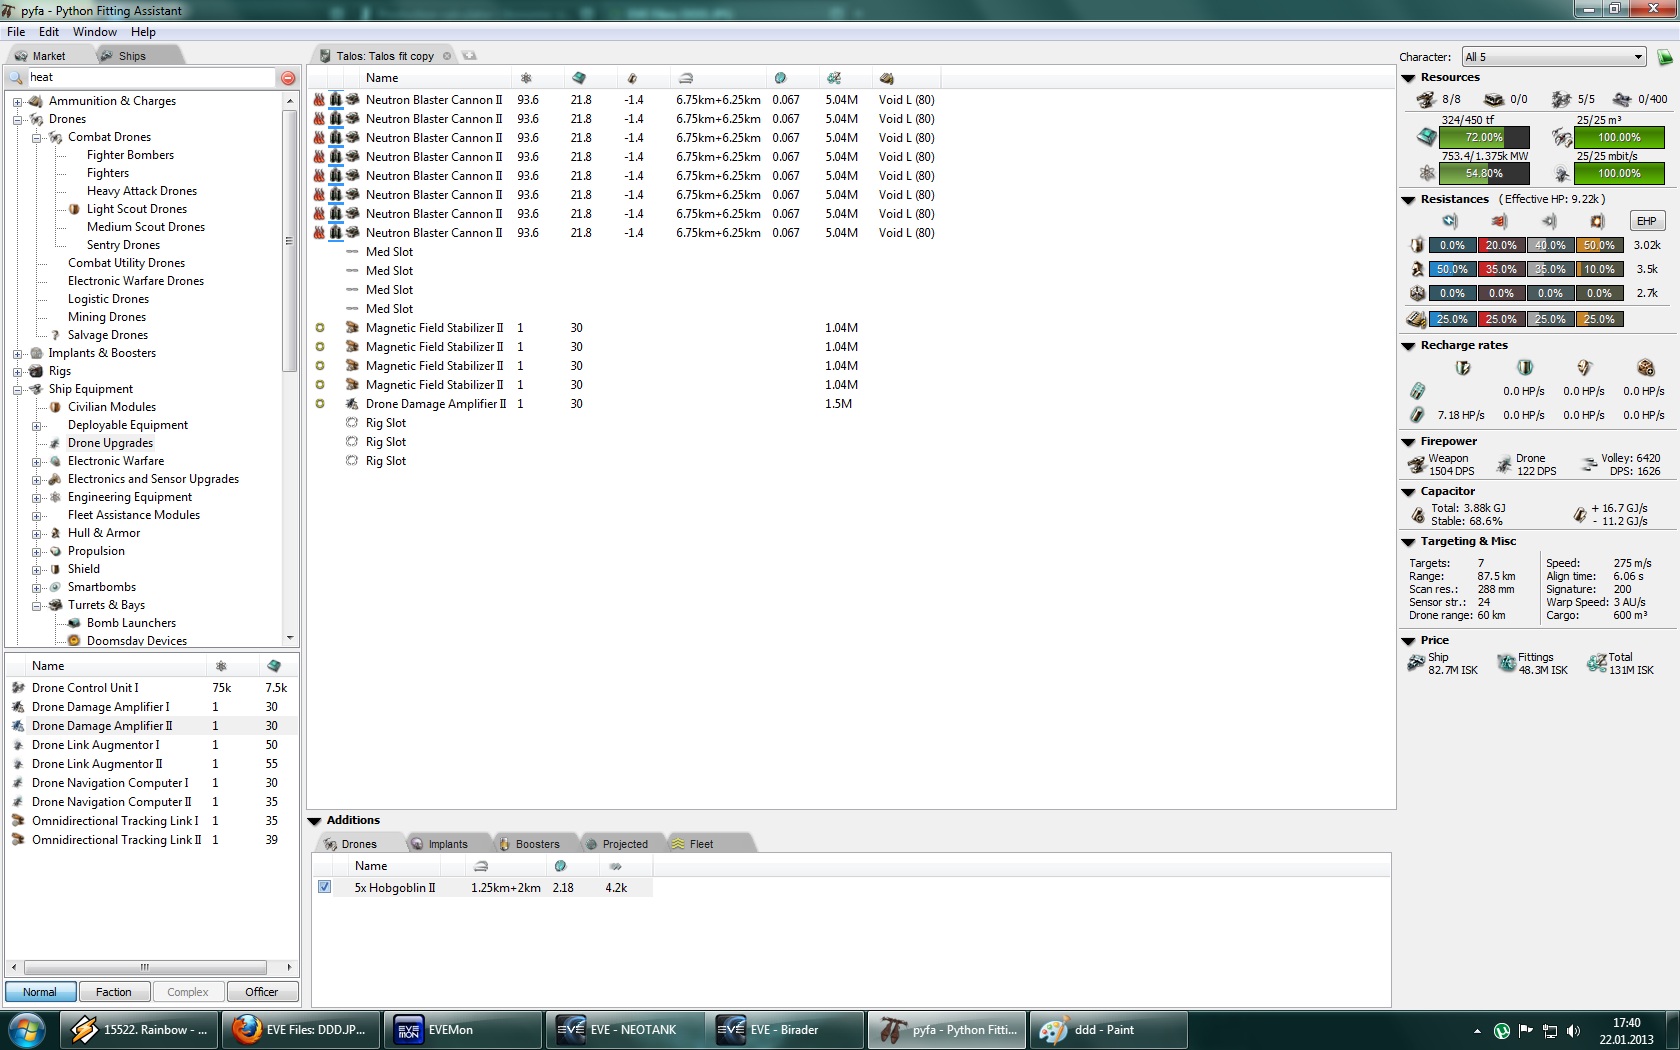Screen dimensions: 1680x1050
Task: Open the Character dropdown showing All 5
Action: (1554, 57)
